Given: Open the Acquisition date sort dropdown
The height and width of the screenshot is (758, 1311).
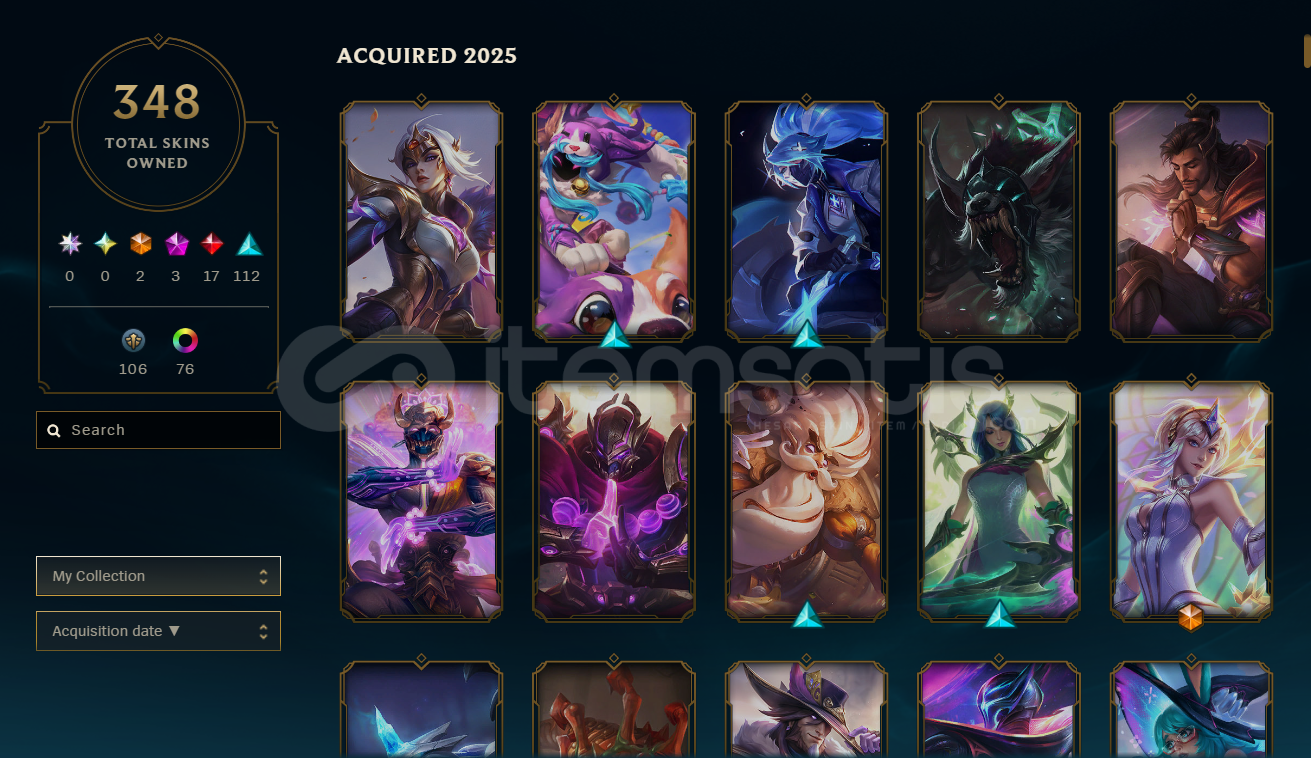Looking at the screenshot, I should point(158,631).
